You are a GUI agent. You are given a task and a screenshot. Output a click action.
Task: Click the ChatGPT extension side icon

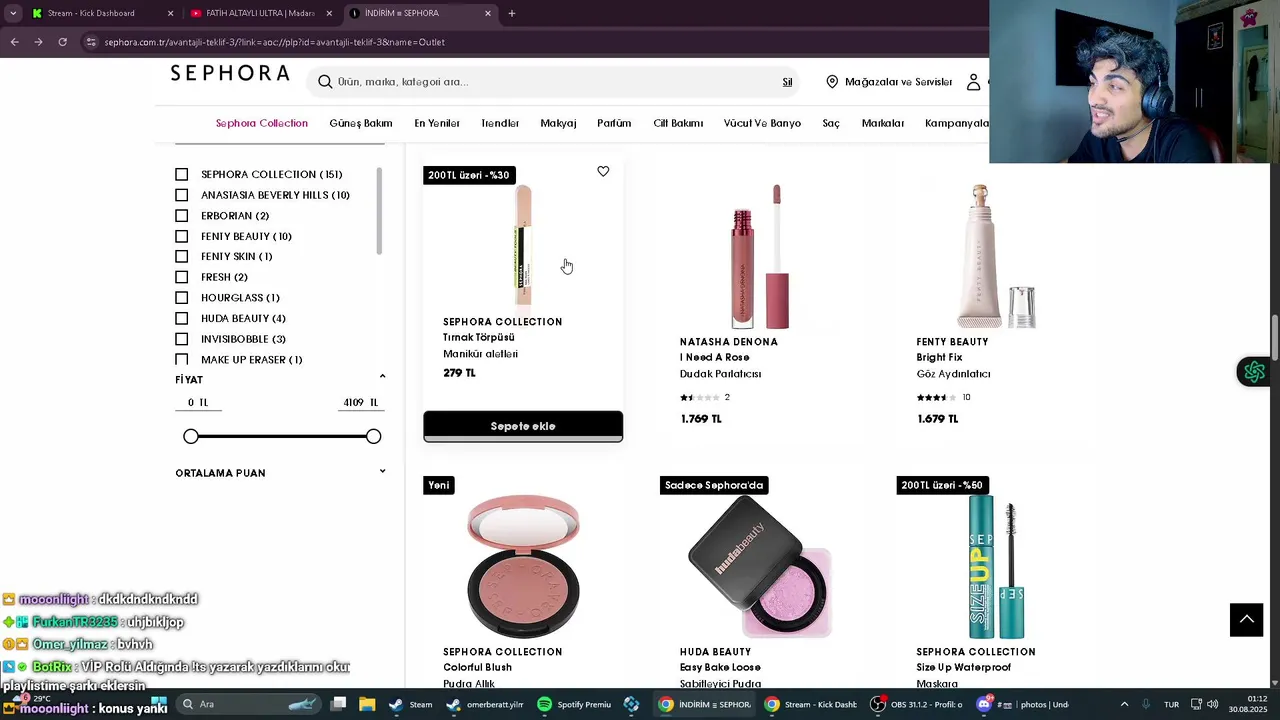click(1254, 372)
